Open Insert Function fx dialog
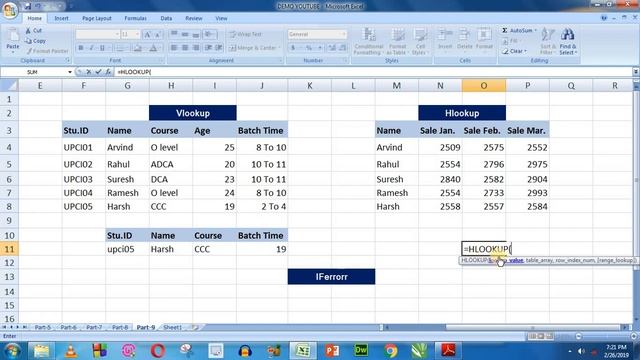The height and width of the screenshot is (360, 640). coord(108,72)
